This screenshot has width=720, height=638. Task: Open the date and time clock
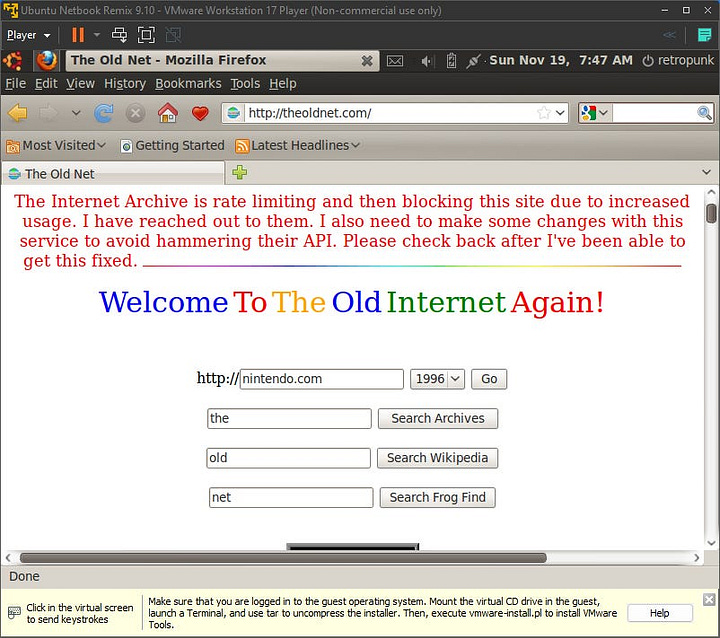tap(561, 60)
